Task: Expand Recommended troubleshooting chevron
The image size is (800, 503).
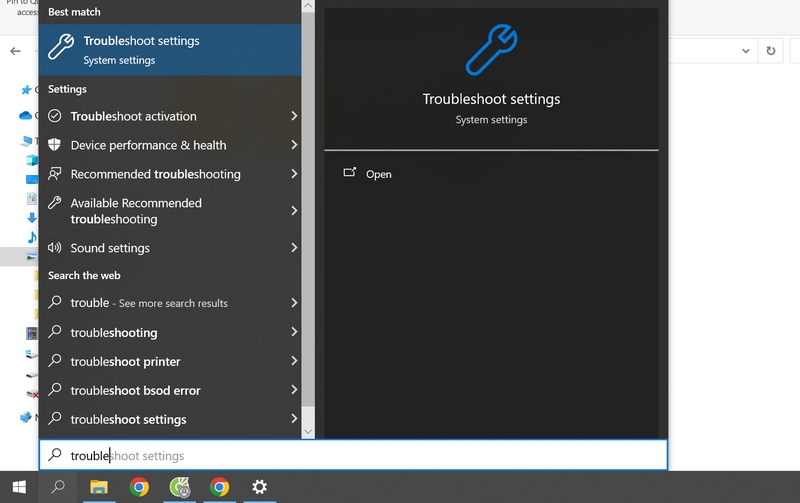Action: pos(294,174)
